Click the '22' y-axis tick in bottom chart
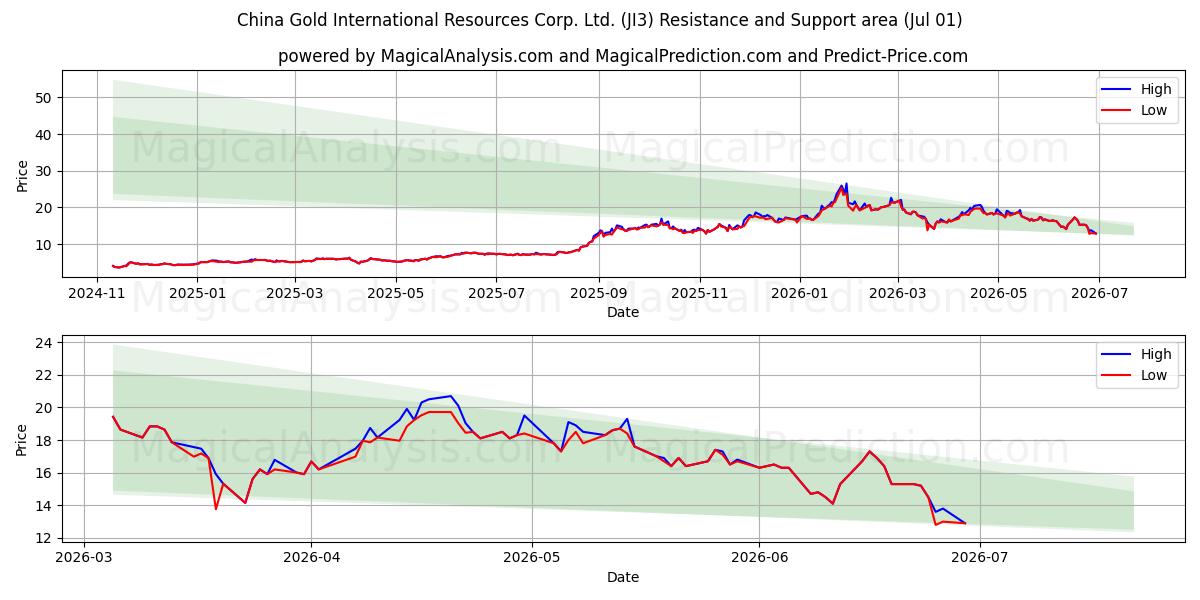The height and width of the screenshot is (600, 1200). 45,375
